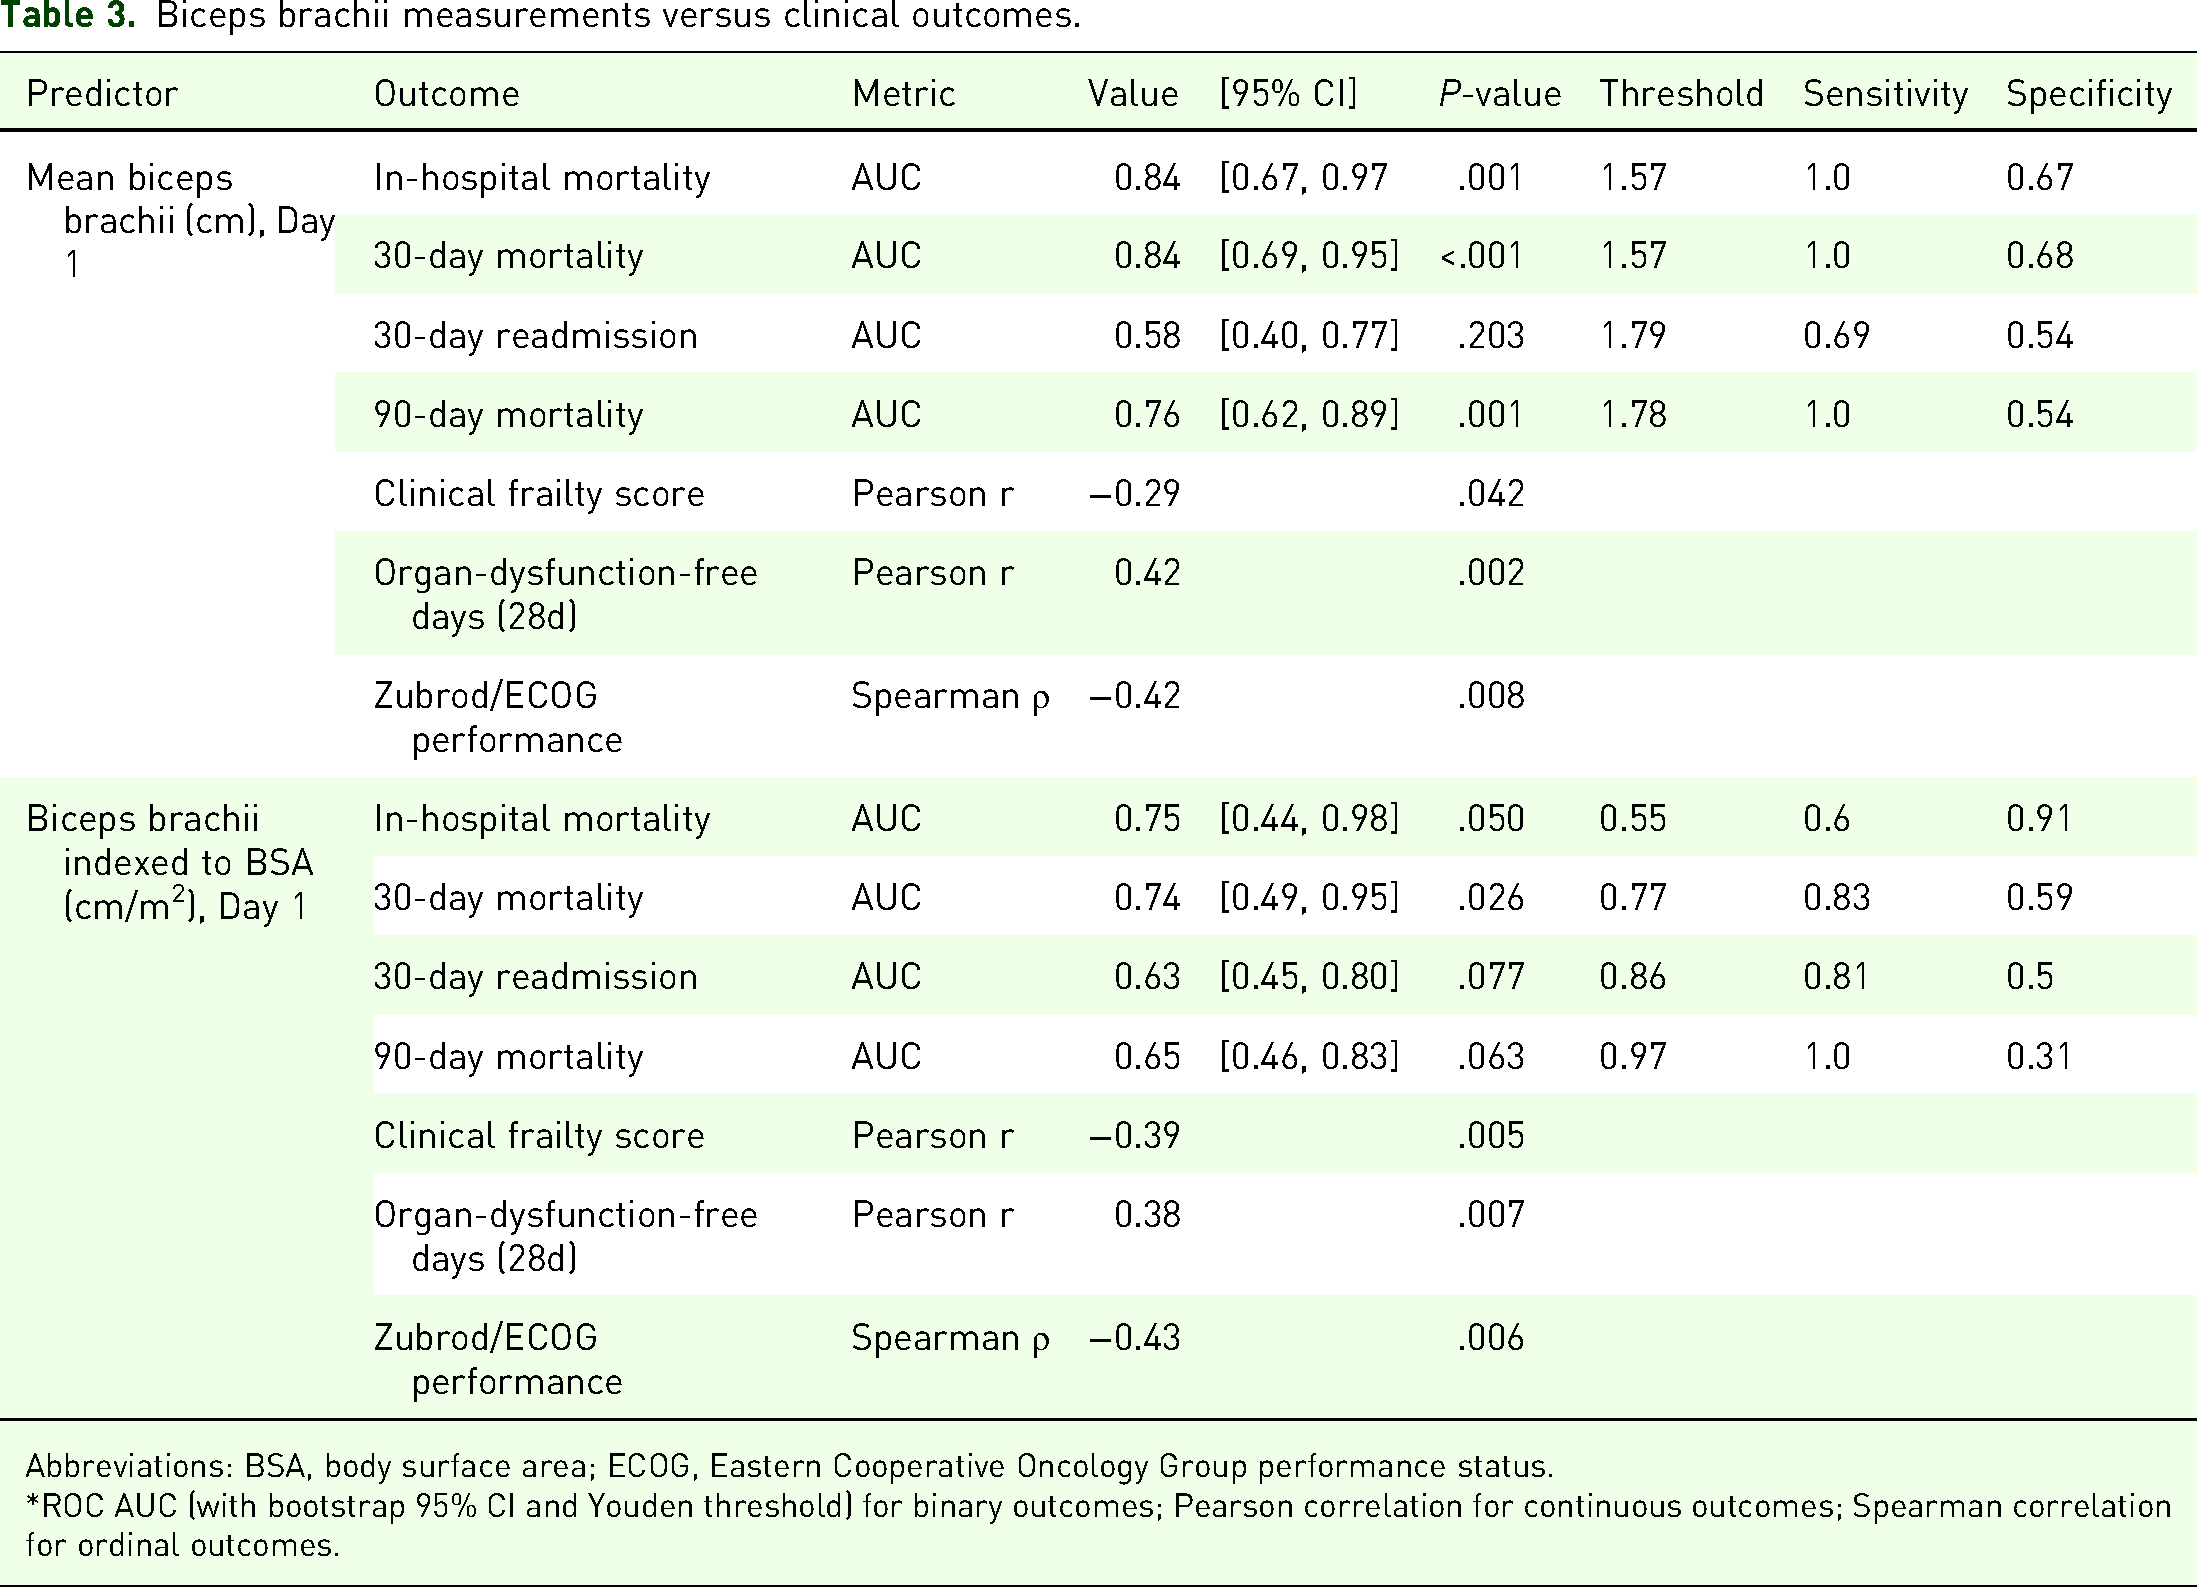Click the Metric column header
The image size is (2197, 1587).
click(x=903, y=94)
